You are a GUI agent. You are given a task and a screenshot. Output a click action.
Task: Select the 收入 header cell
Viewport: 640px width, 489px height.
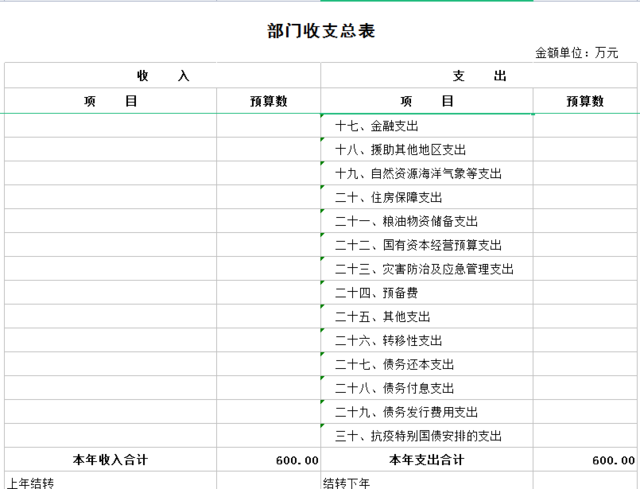click(x=162, y=76)
